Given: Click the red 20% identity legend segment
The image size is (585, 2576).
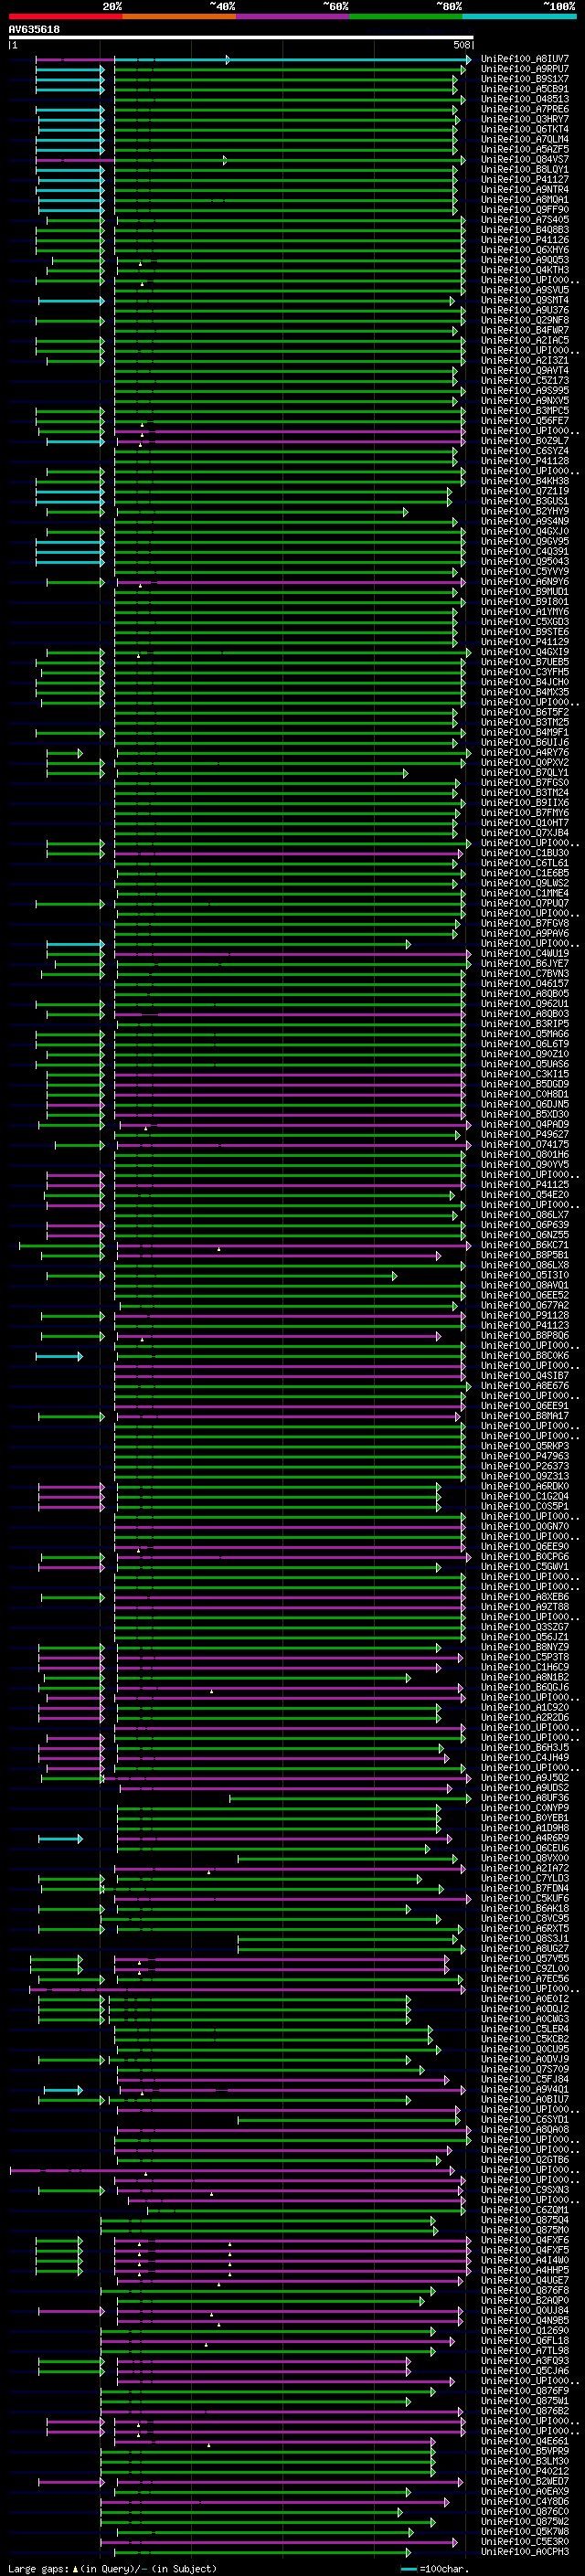Looking at the screenshot, I should point(65,17).
